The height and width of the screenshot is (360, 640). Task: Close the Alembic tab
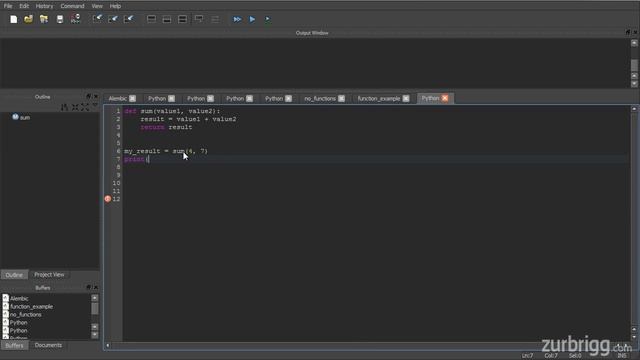tap(133, 98)
